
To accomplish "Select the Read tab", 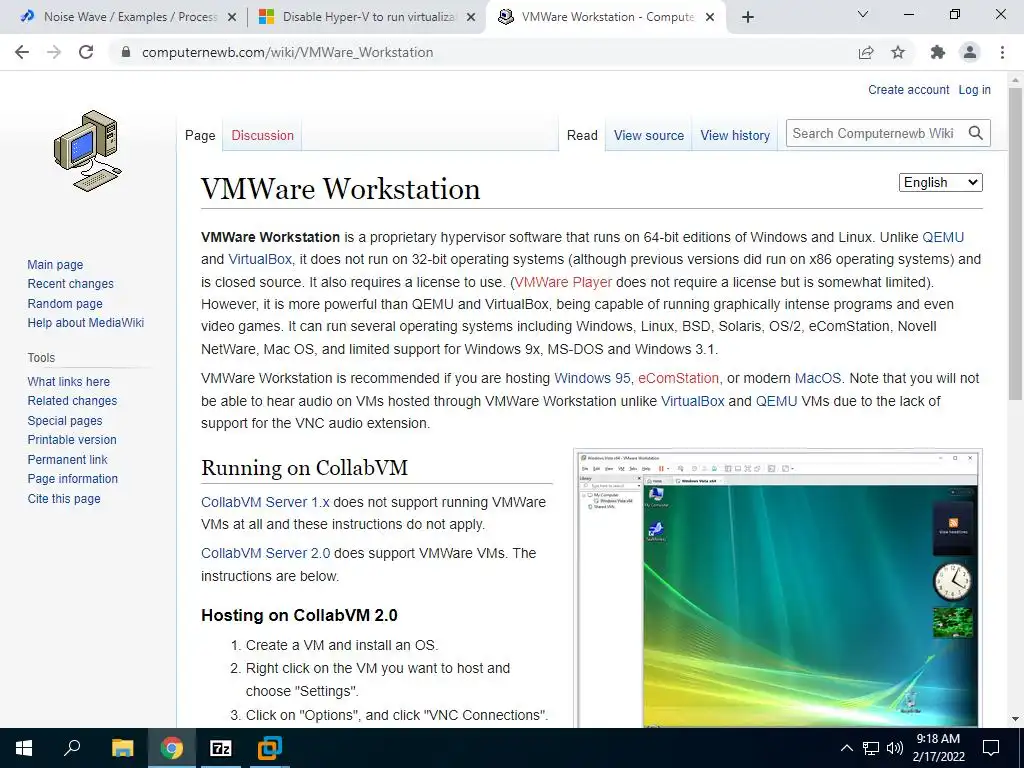I will click(582, 135).
